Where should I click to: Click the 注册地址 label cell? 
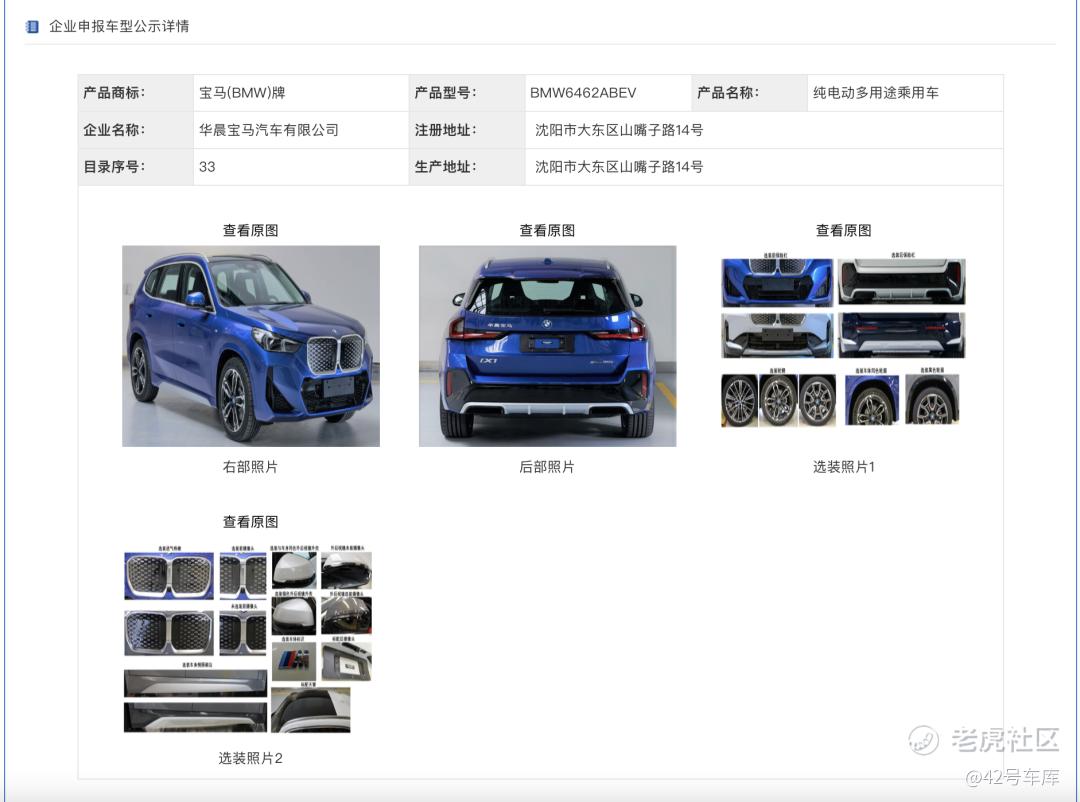click(467, 130)
